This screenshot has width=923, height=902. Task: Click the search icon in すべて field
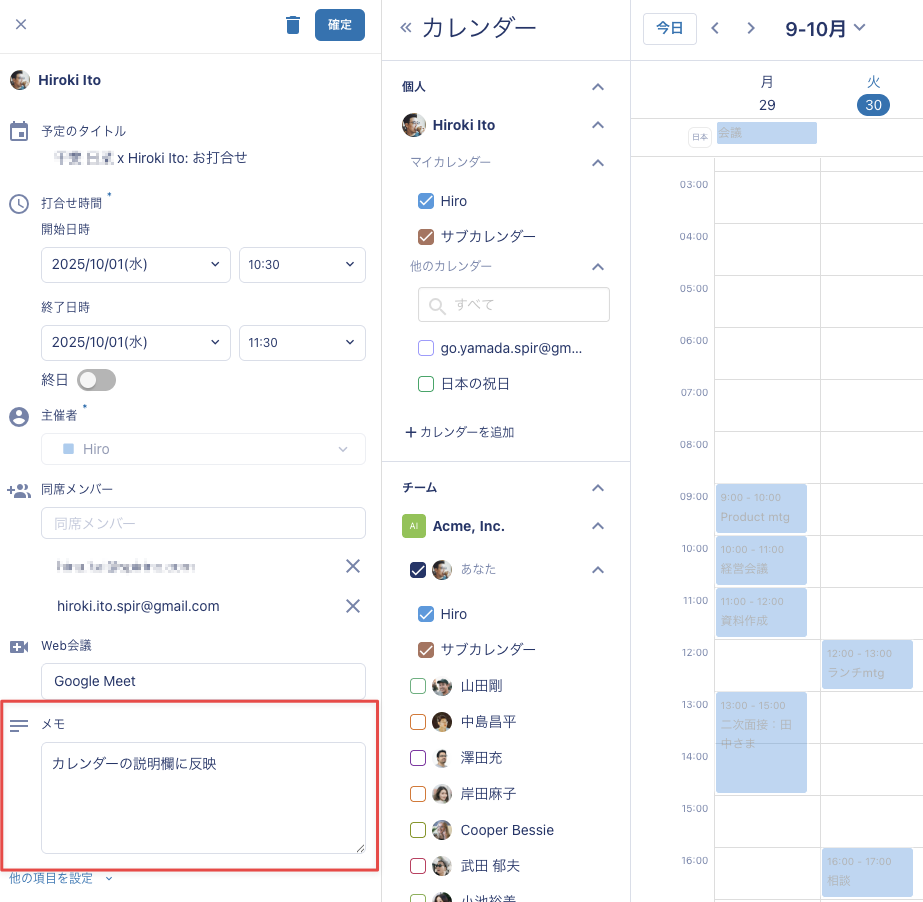(x=437, y=305)
